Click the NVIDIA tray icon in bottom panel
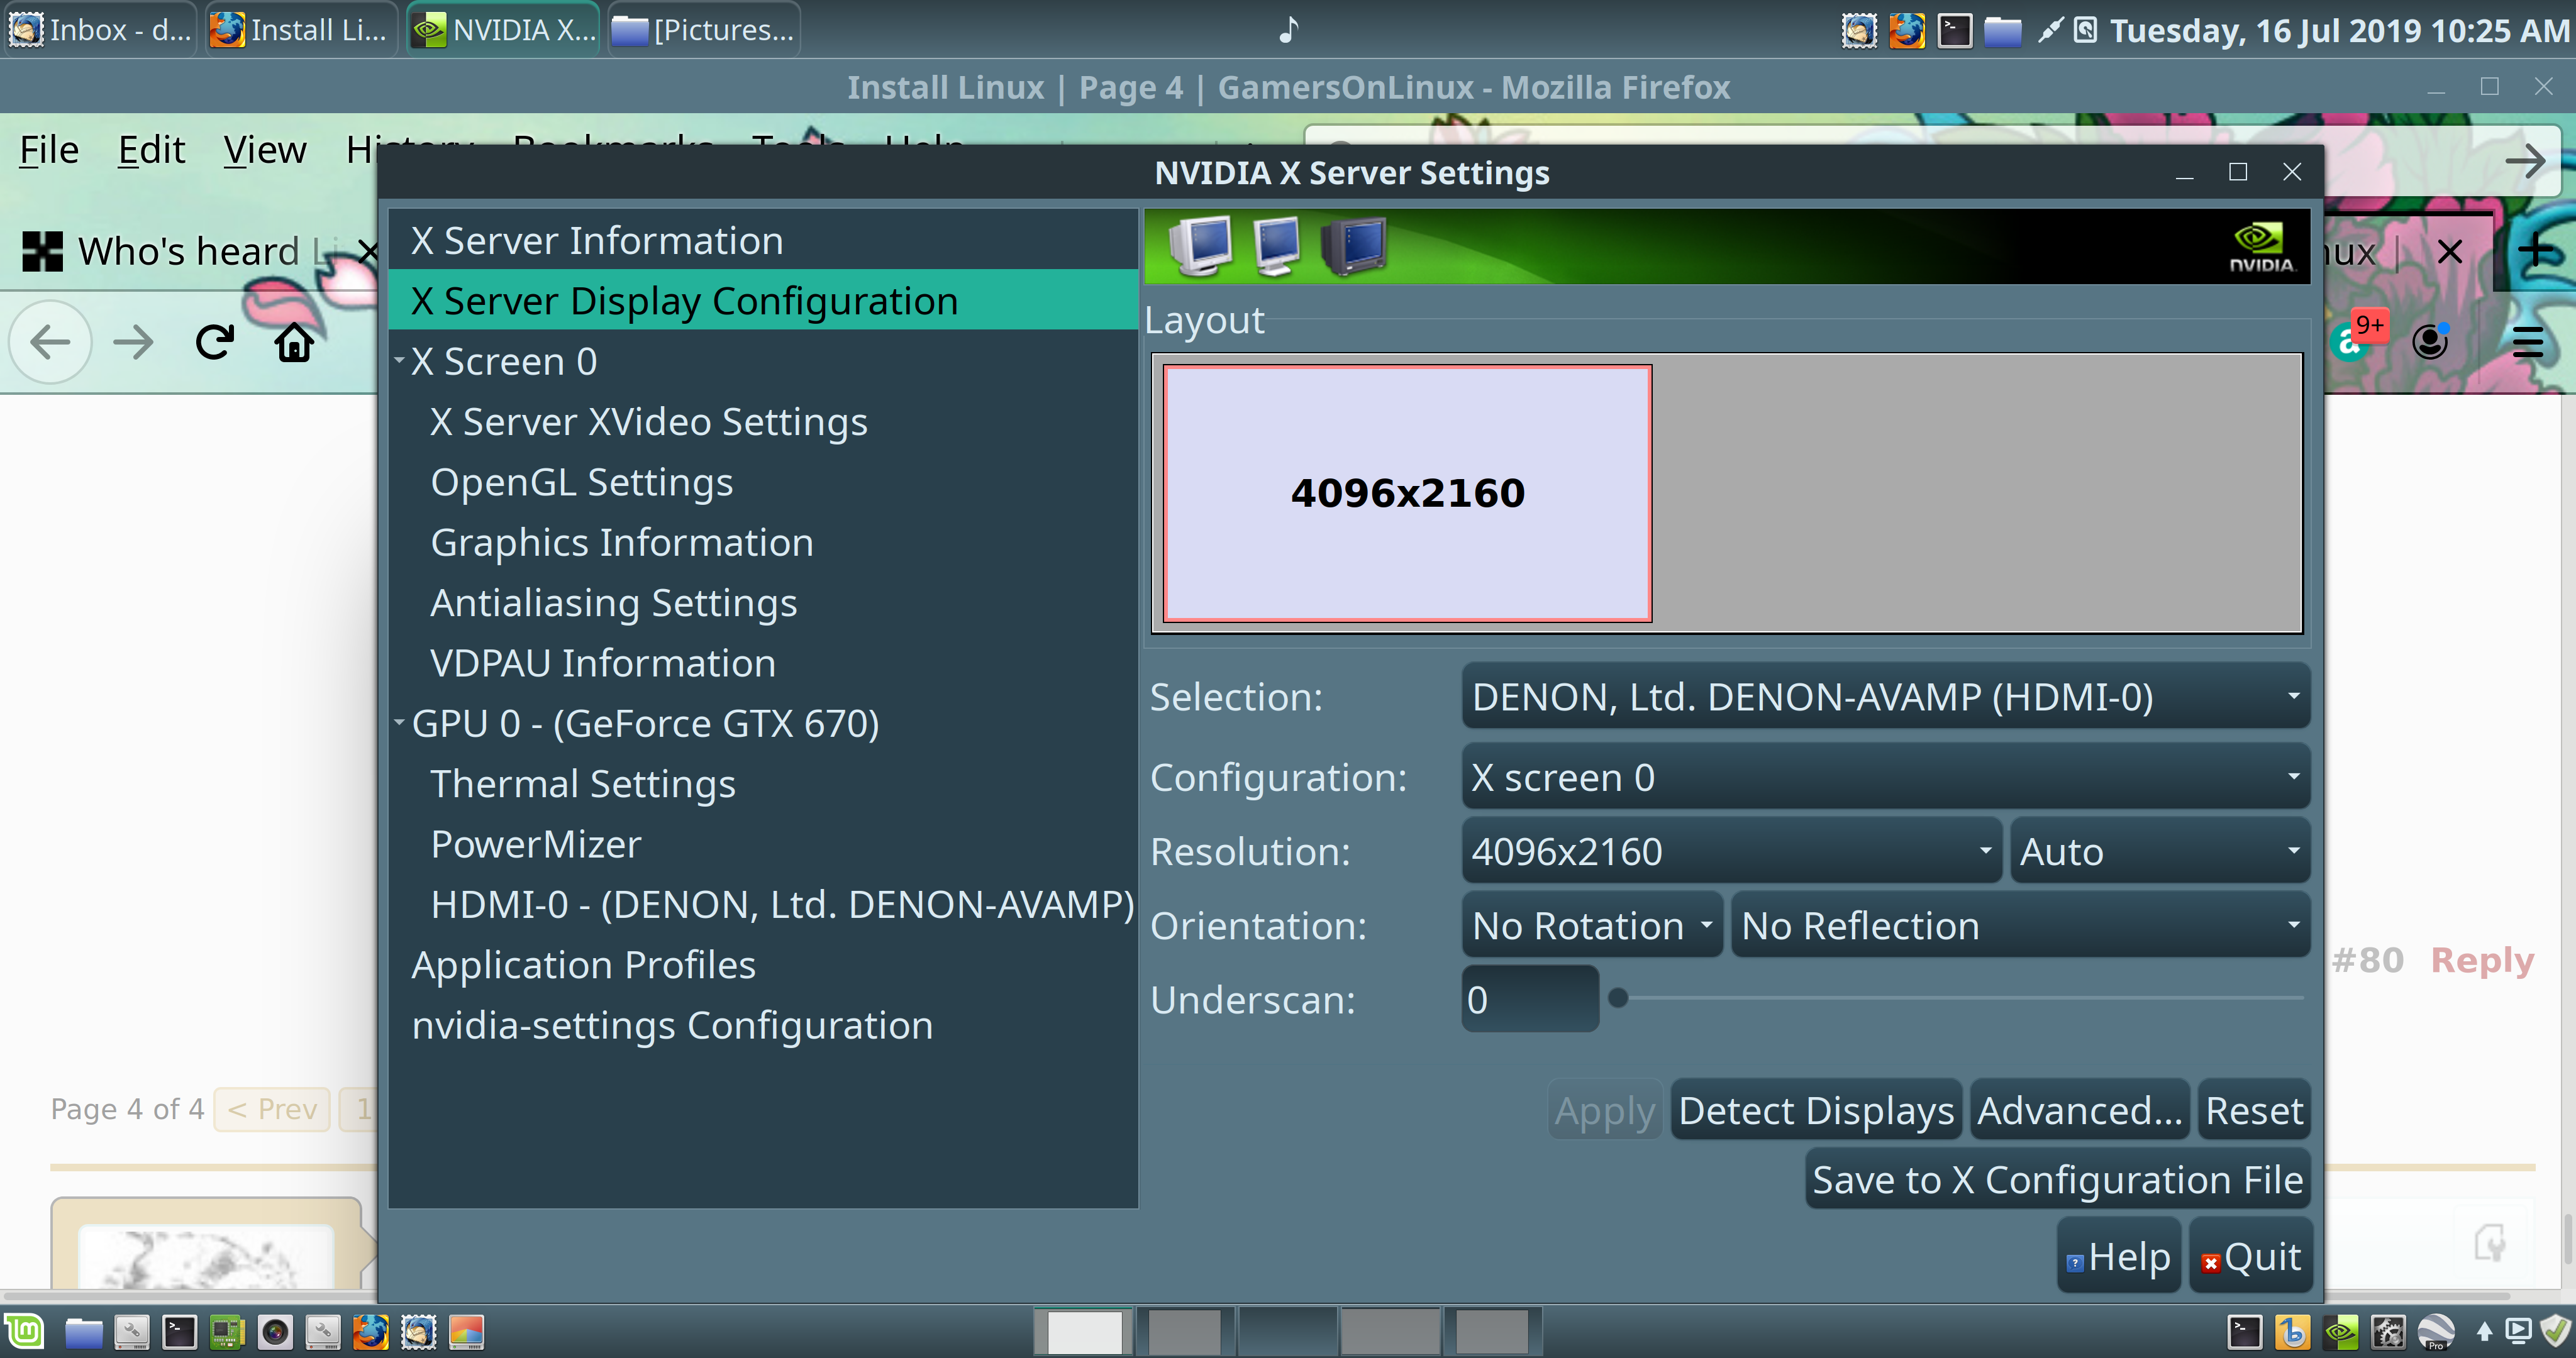Screen dimensions: 2576x1358 (2340, 1332)
